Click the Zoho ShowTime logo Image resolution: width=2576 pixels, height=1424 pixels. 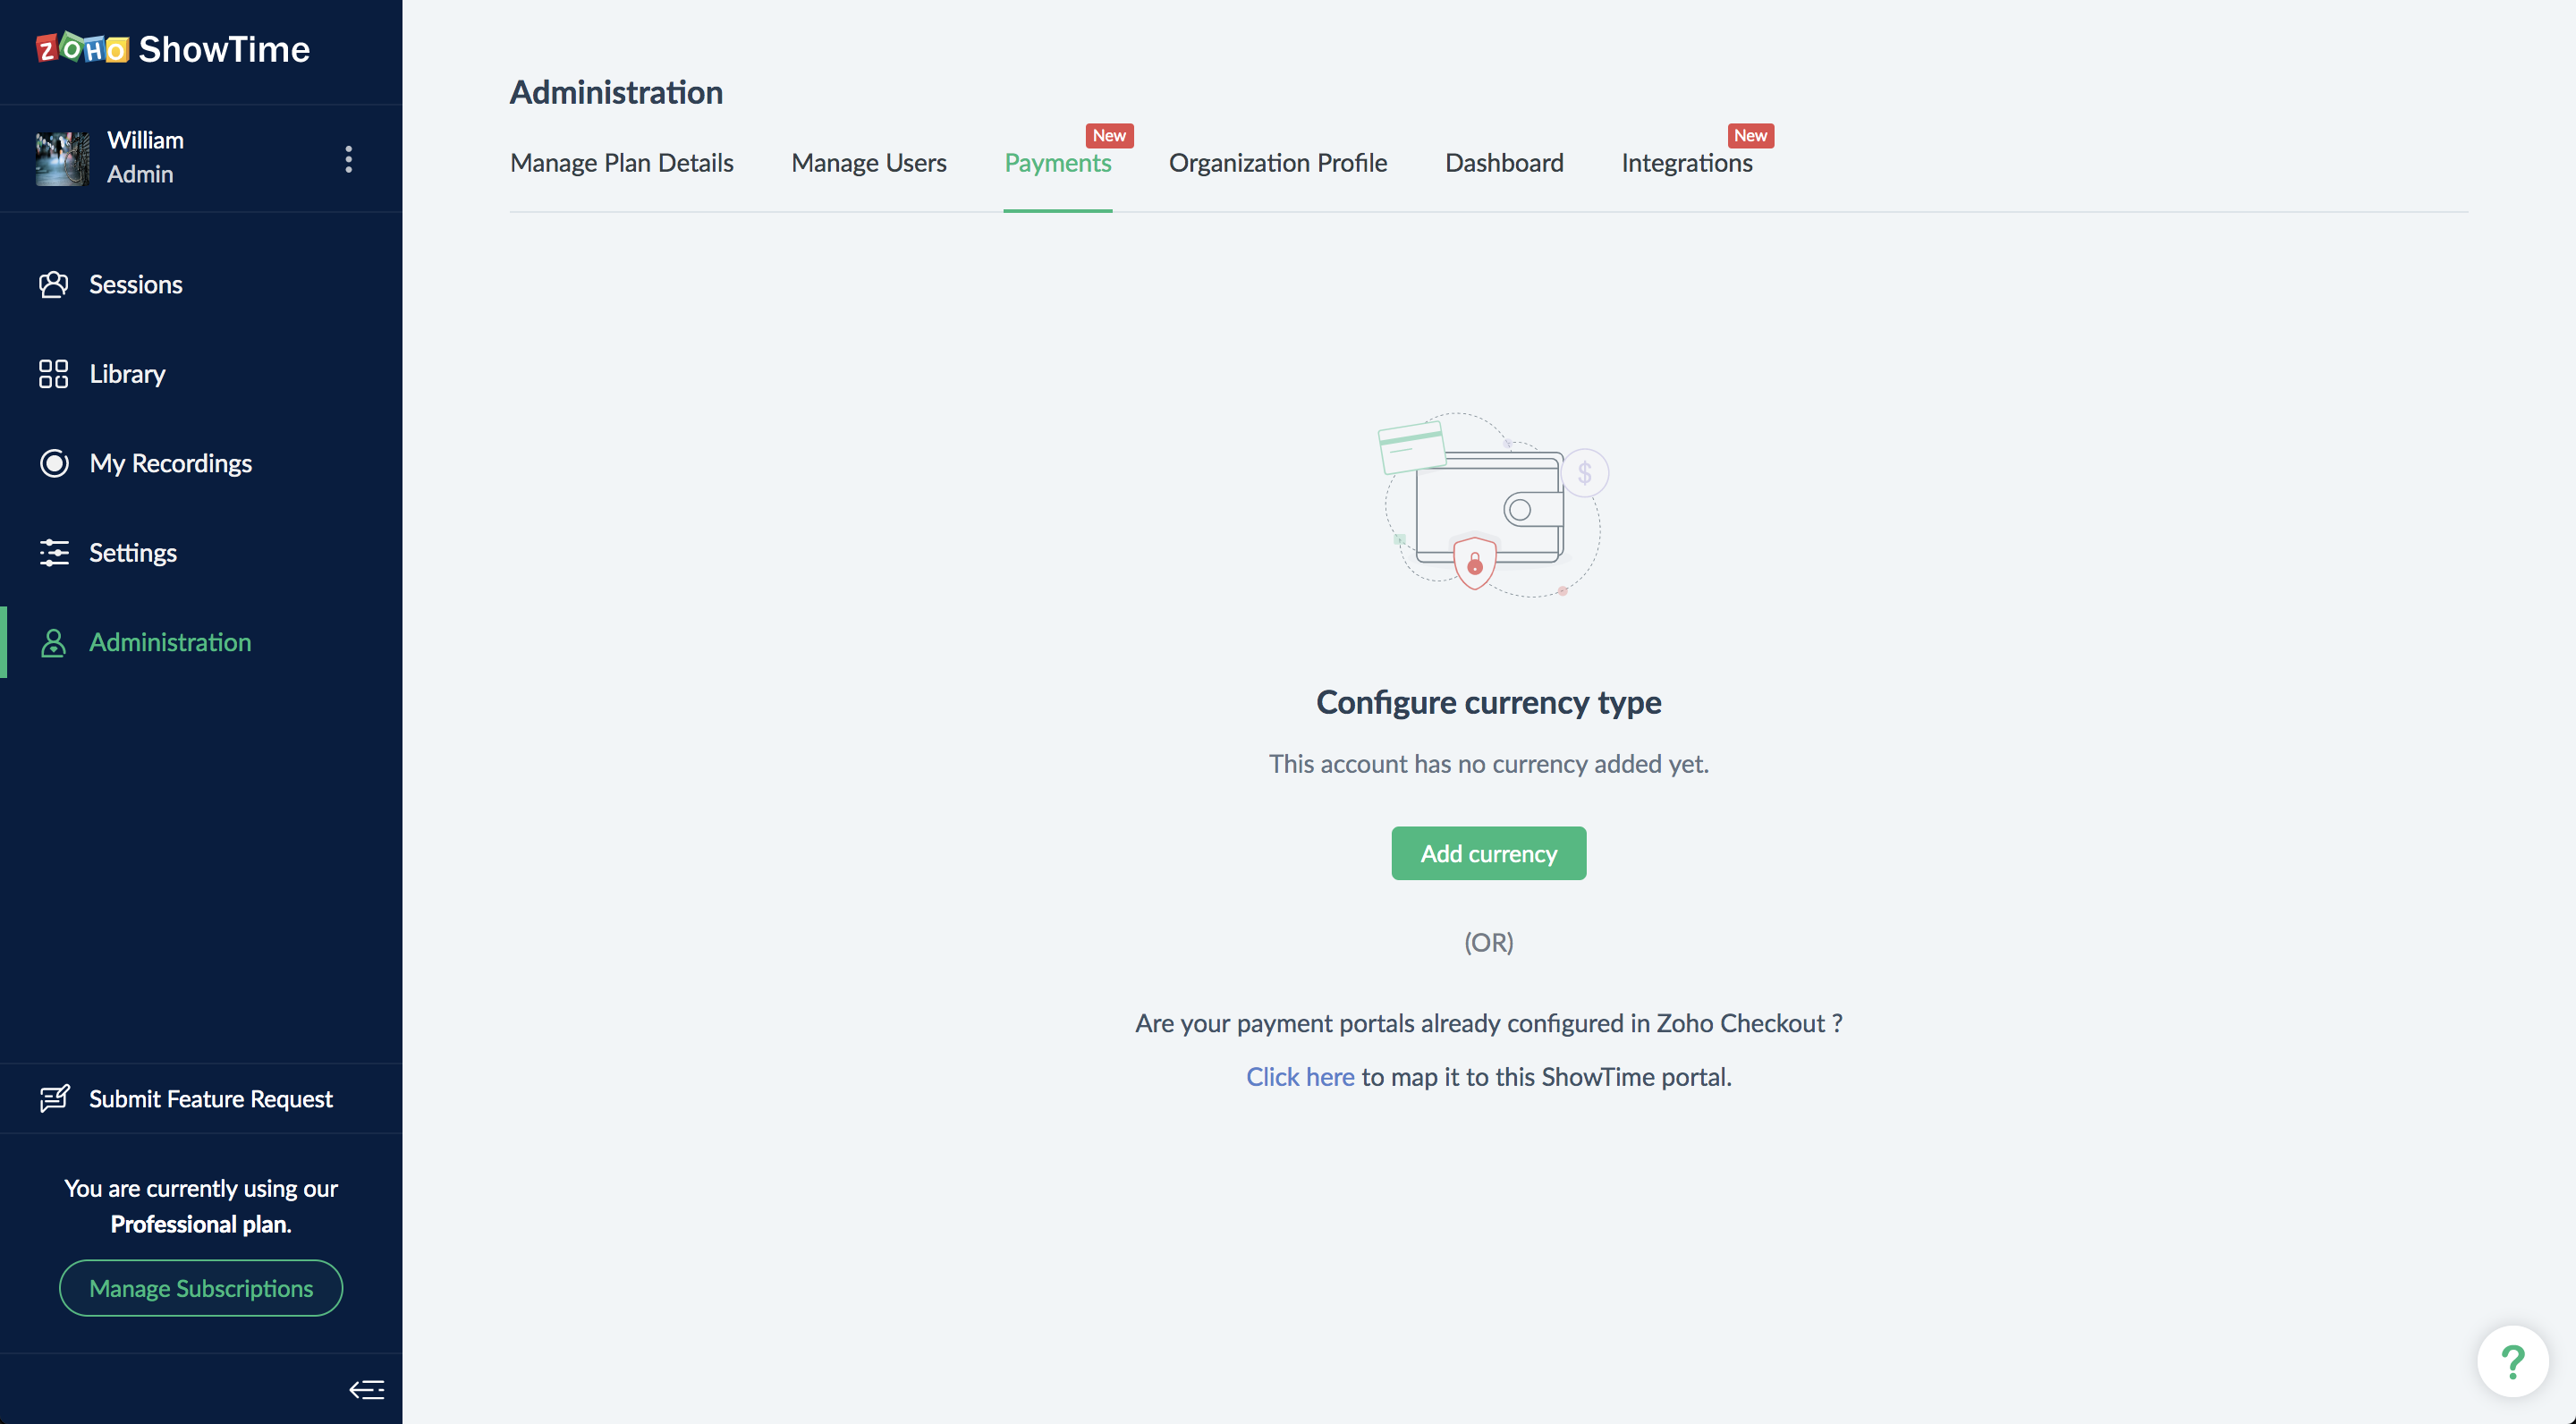pyautogui.click(x=173, y=49)
